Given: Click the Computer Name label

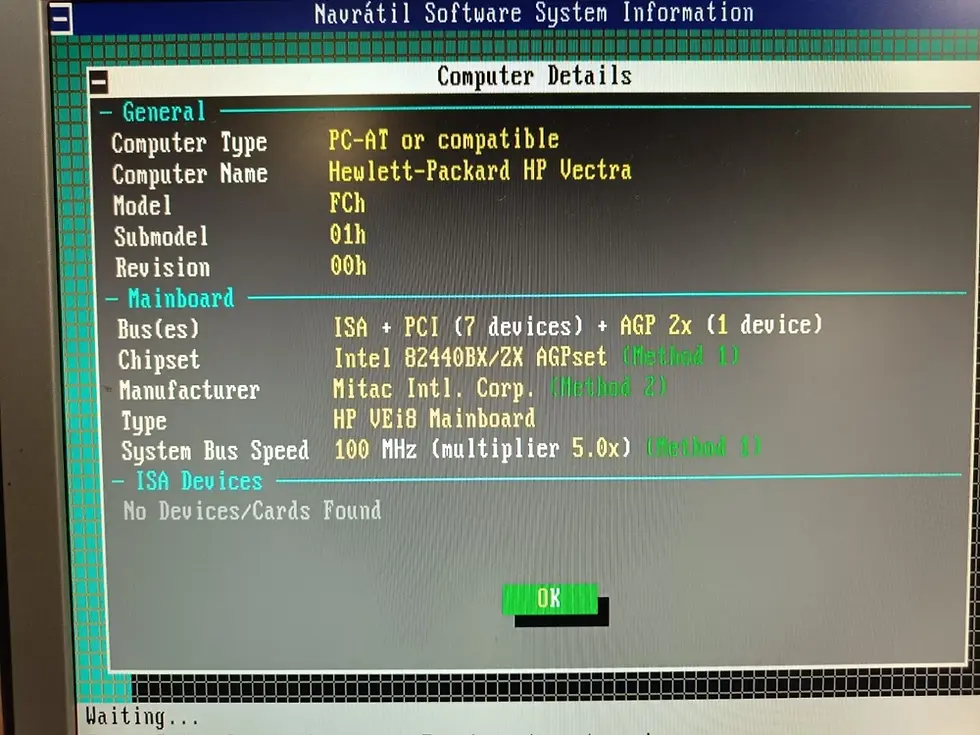Looking at the screenshot, I should click(x=190, y=174).
